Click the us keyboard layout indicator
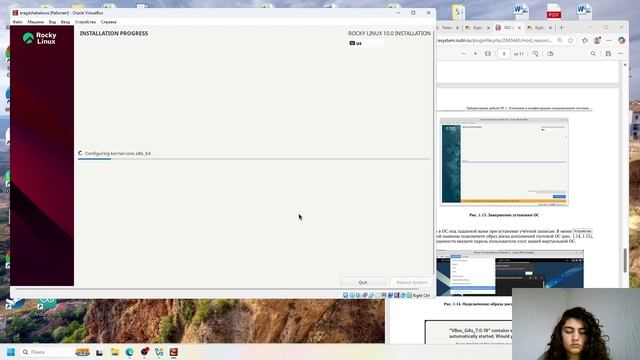Viewport: 640px width, 360px height. tap(366, 43)
